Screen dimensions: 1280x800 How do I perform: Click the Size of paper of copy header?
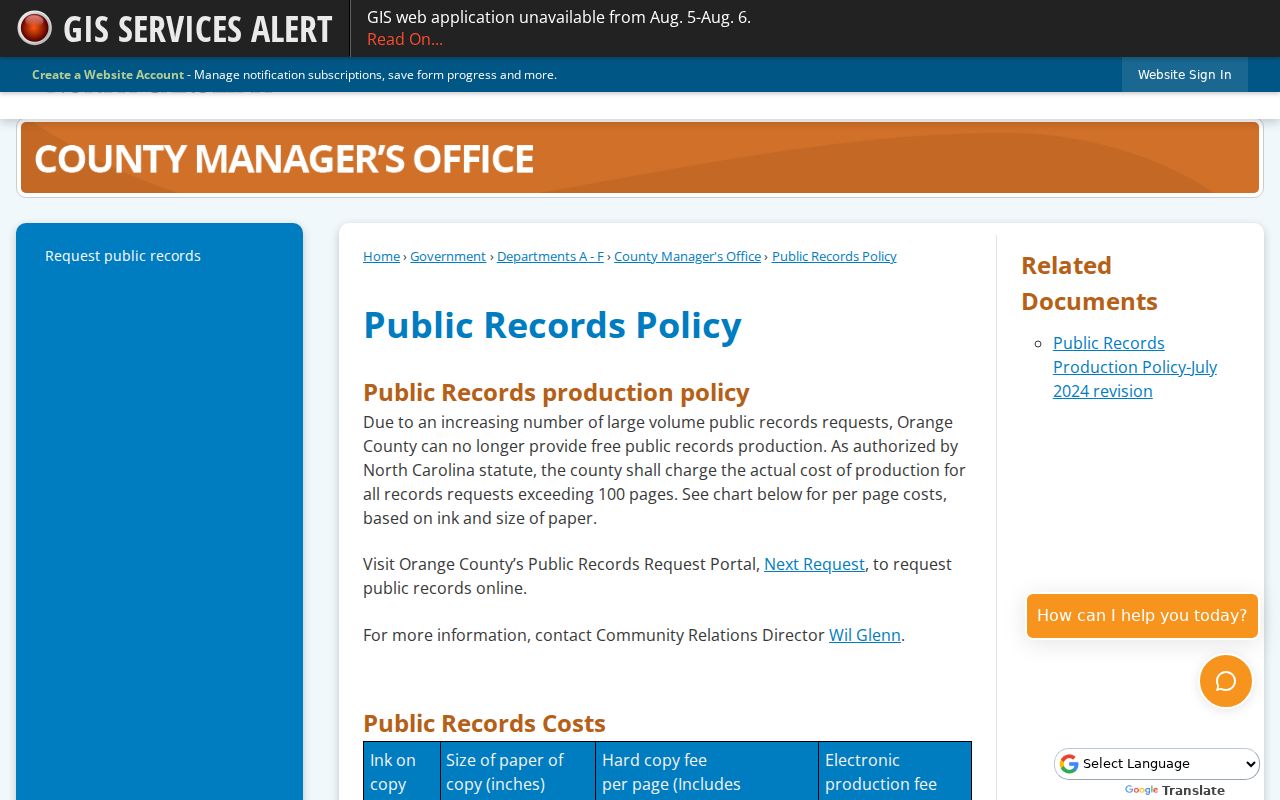pyautogui.click(x=518, y=771)
